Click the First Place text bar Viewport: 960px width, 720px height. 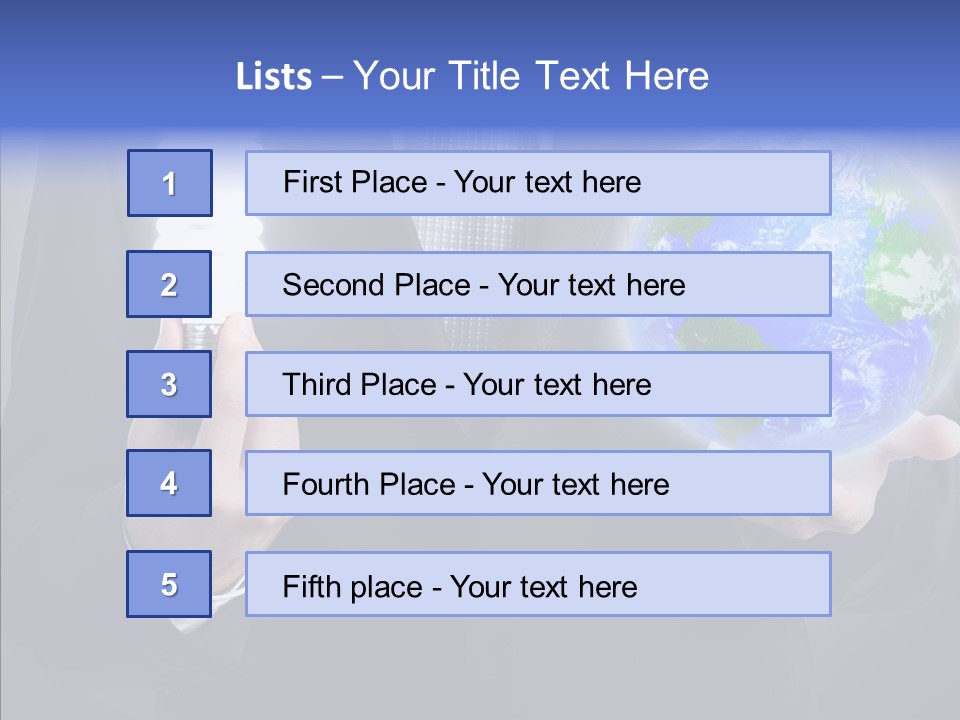538,183
